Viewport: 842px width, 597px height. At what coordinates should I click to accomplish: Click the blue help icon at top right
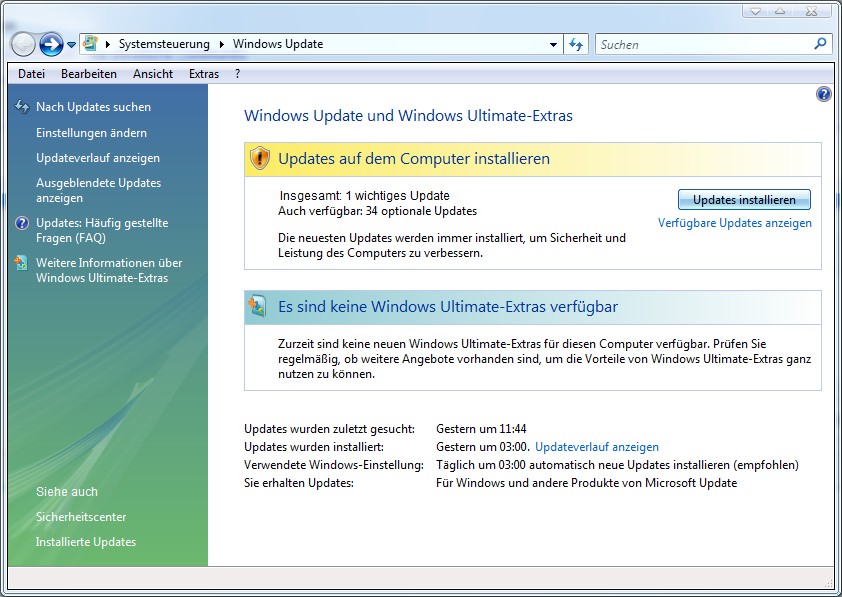tap(823, 94)
